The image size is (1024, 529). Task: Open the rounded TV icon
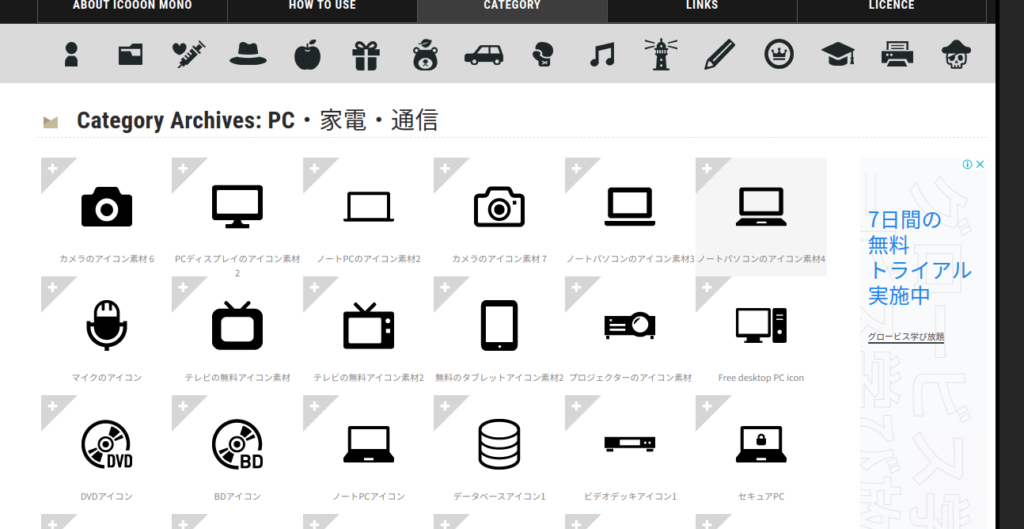[x=238, y=325]
